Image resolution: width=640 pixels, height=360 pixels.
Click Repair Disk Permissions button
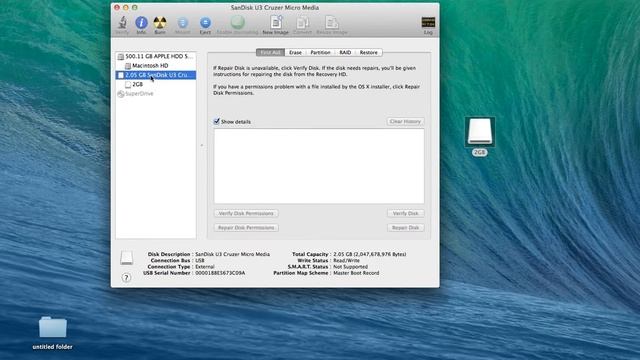(246, 228)
